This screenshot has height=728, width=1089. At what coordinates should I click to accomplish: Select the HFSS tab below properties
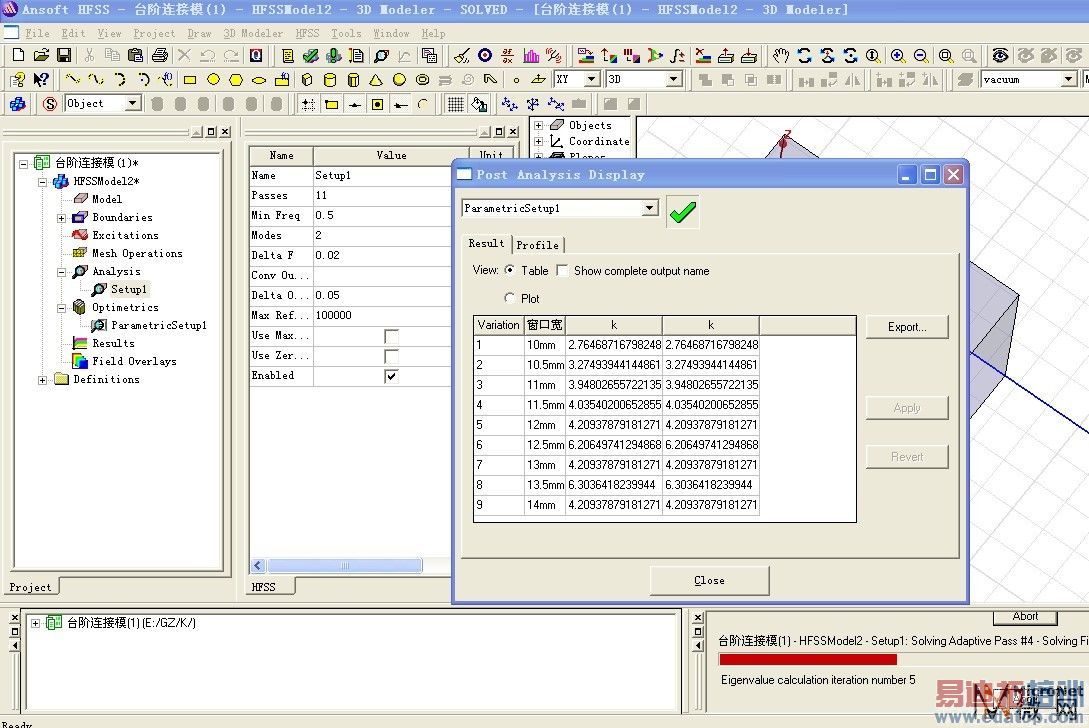pyautogui.click(x=264, y=587)
